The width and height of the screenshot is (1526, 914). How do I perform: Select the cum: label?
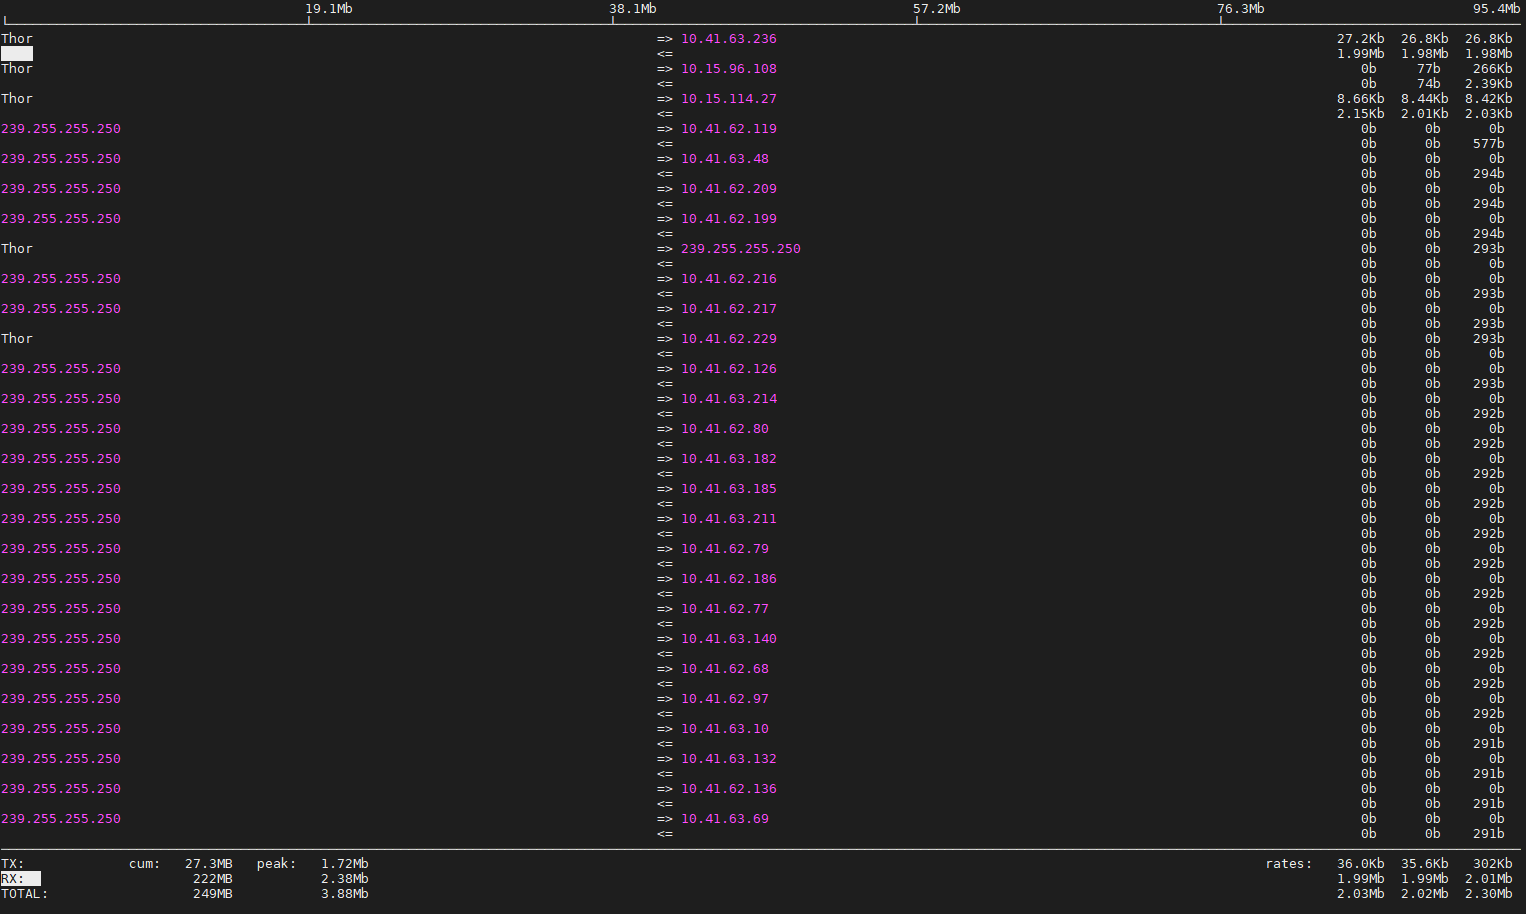point(145,864)
